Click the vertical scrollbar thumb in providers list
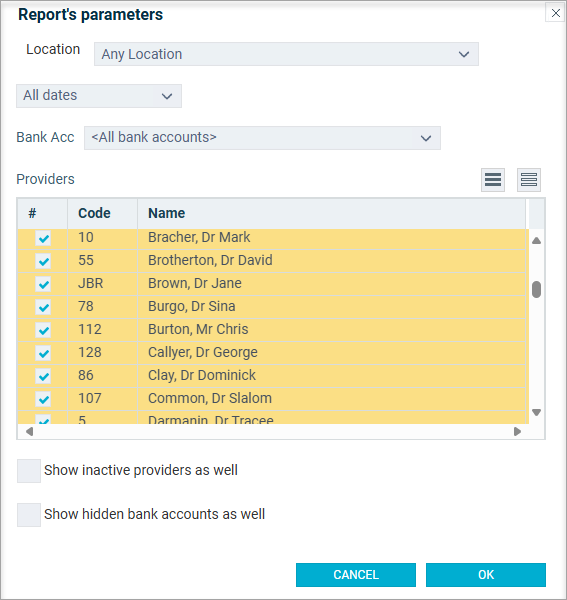 coord(536,289)
